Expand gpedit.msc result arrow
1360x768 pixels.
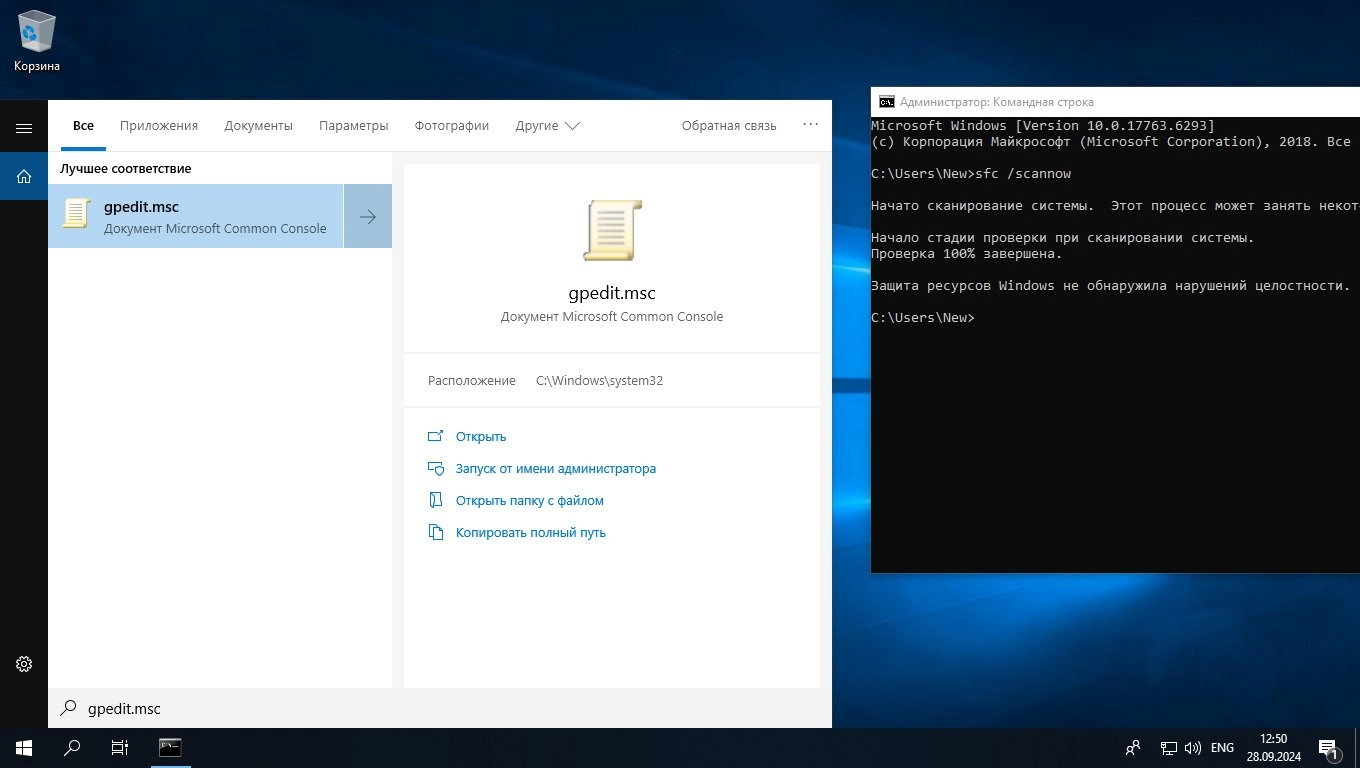pos(368,216)
